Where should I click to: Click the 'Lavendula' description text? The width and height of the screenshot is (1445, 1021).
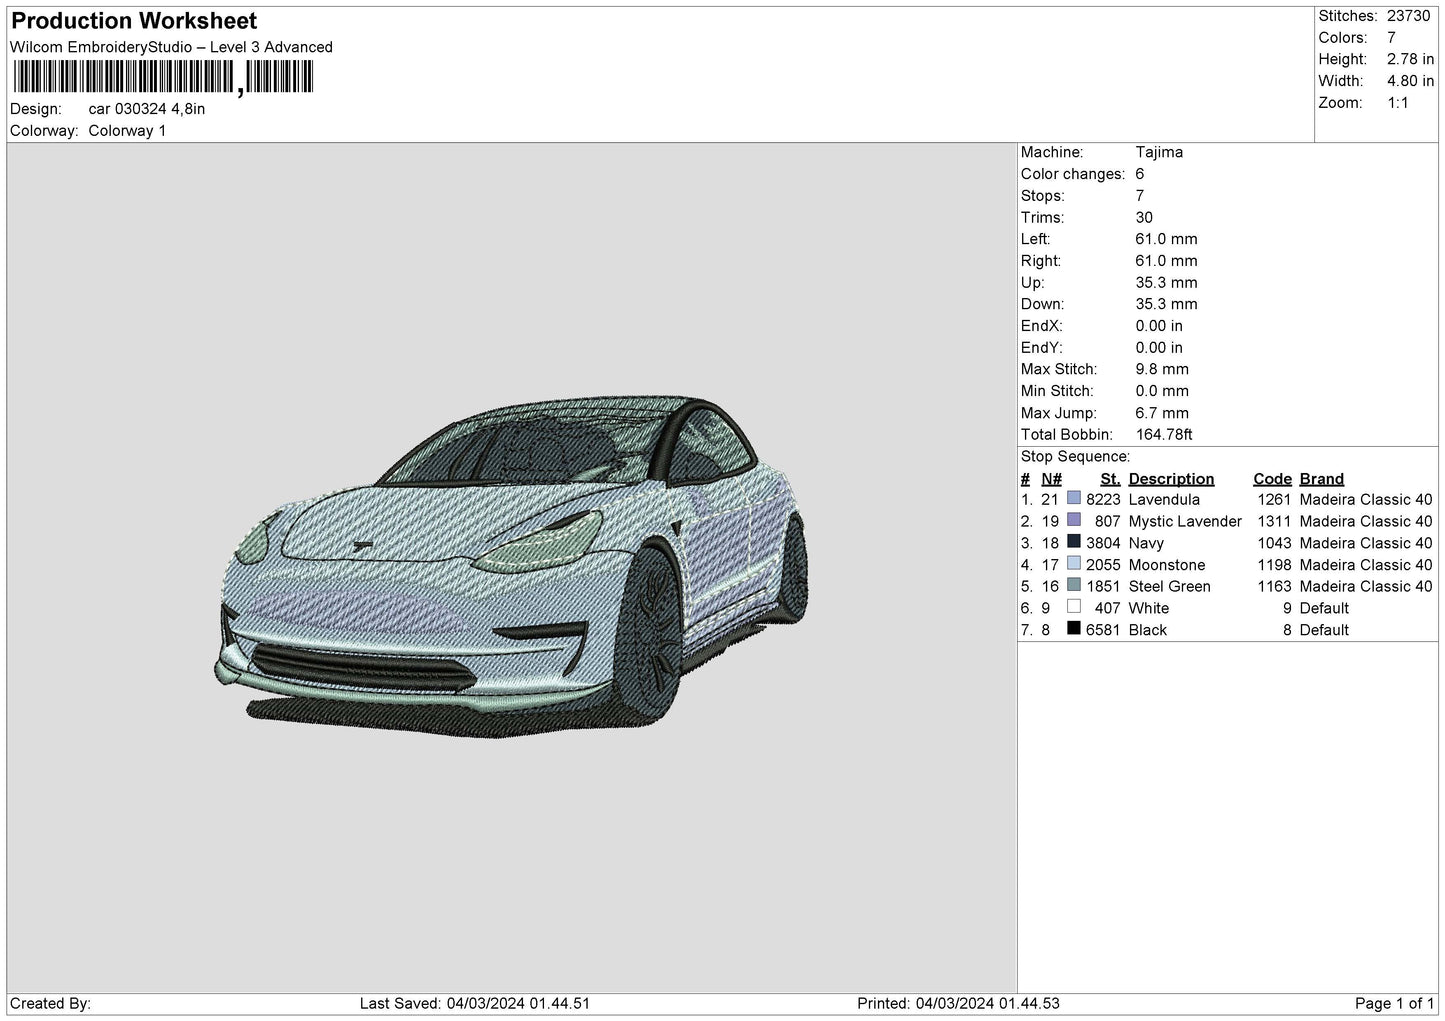[x=1164, y=500]
